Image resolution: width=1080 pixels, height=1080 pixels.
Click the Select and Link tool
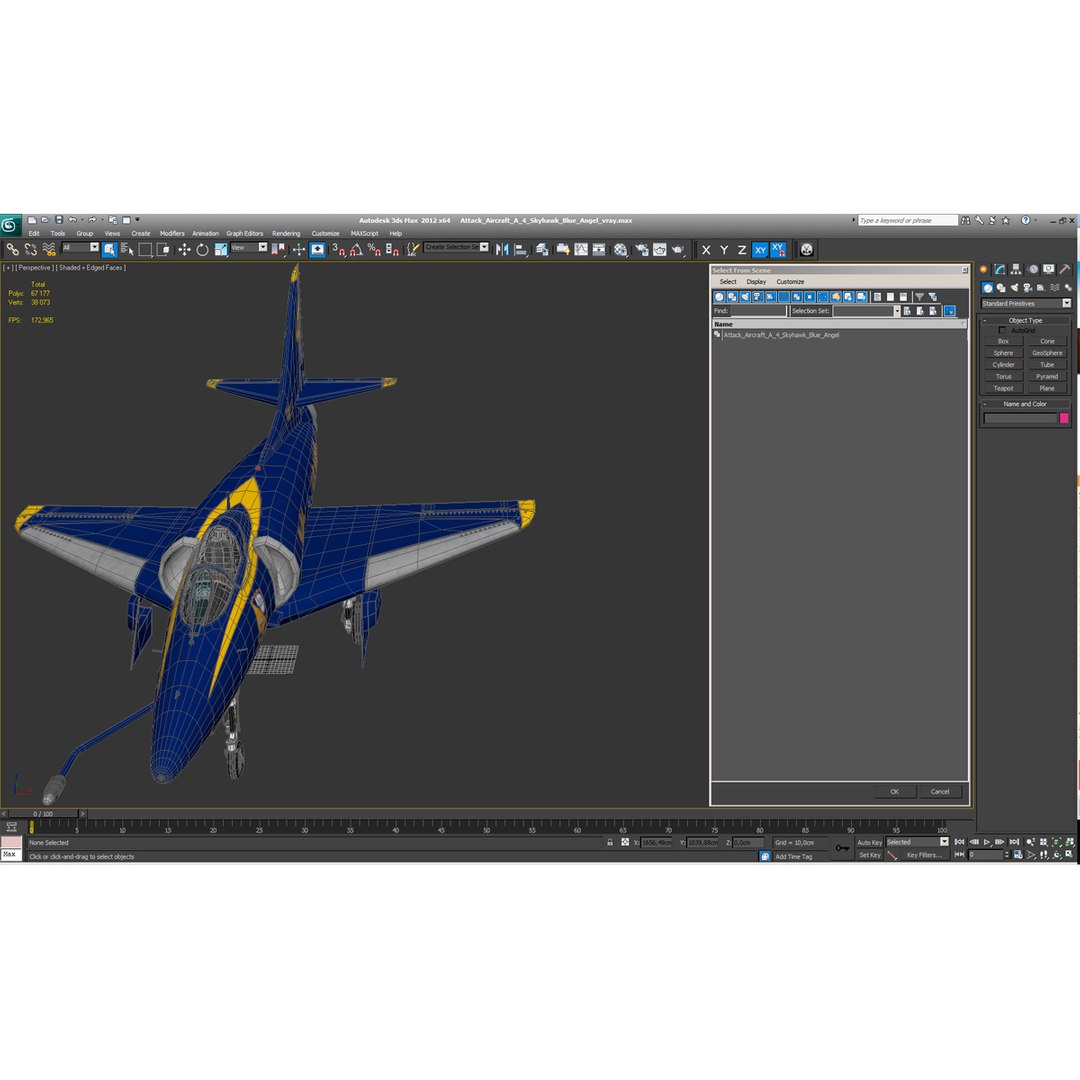coord(12,249)
